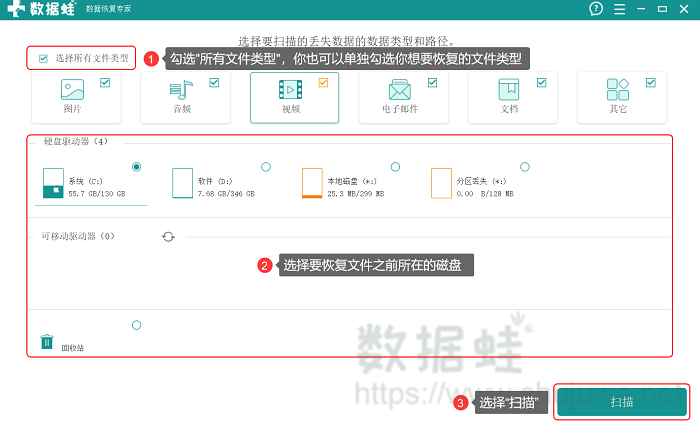This screenshot has height=426, width=700.
Task: Select the 其它 other type icon
Action: (x=618, y=89)
